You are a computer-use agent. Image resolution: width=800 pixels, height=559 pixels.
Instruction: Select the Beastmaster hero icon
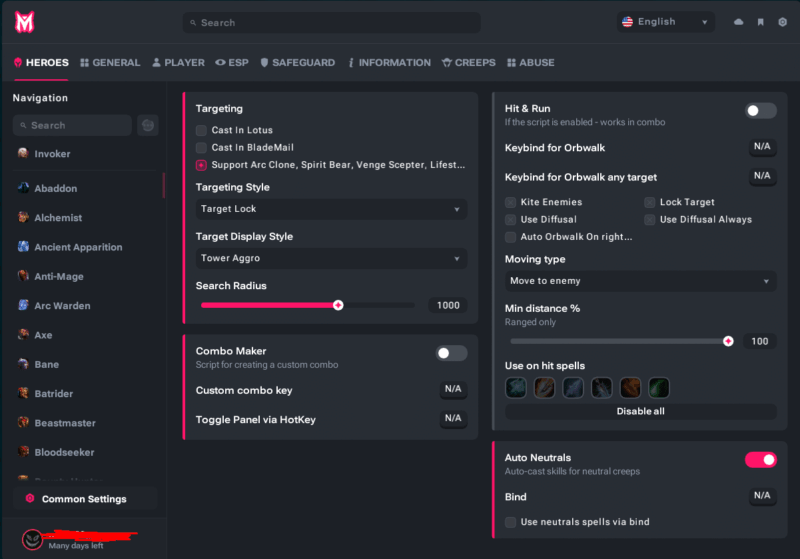click(23, 422)
